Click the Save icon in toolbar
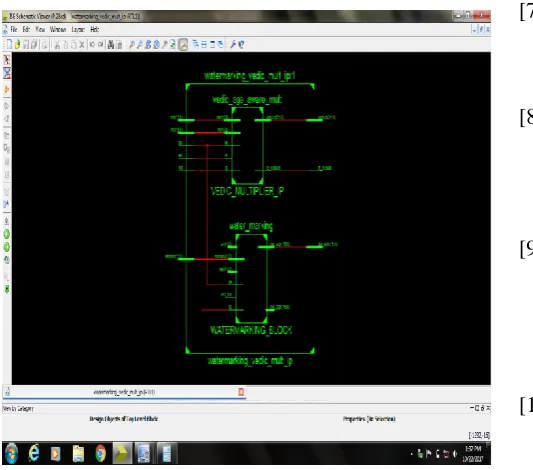The width and height of the screenshot is (533, 470). tap(26, 44)
